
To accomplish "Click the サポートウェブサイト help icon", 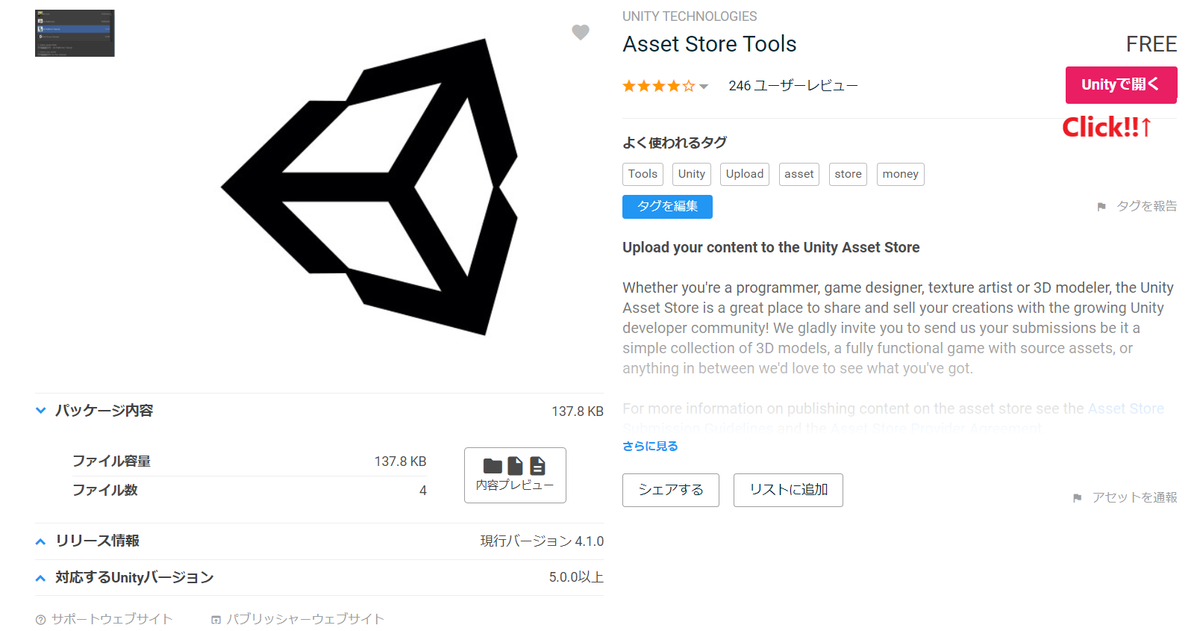I will (41, 619).
